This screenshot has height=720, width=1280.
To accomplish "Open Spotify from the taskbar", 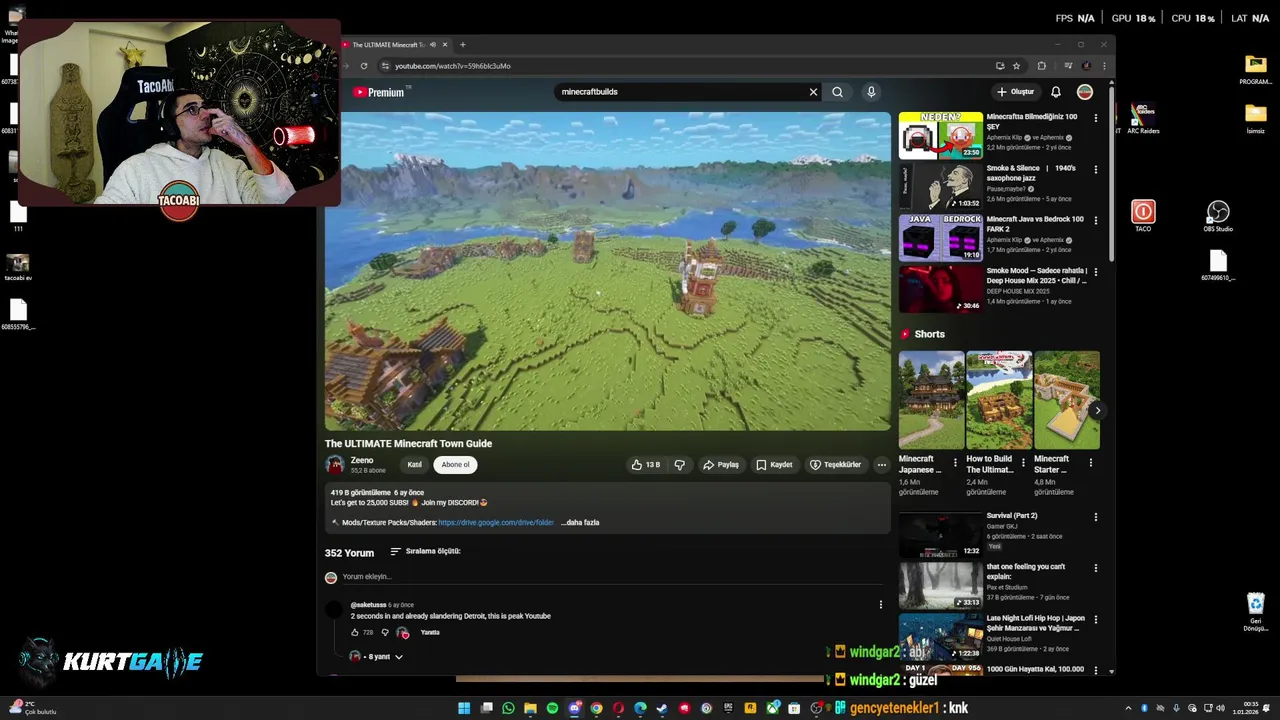I will tap(552, 708).
